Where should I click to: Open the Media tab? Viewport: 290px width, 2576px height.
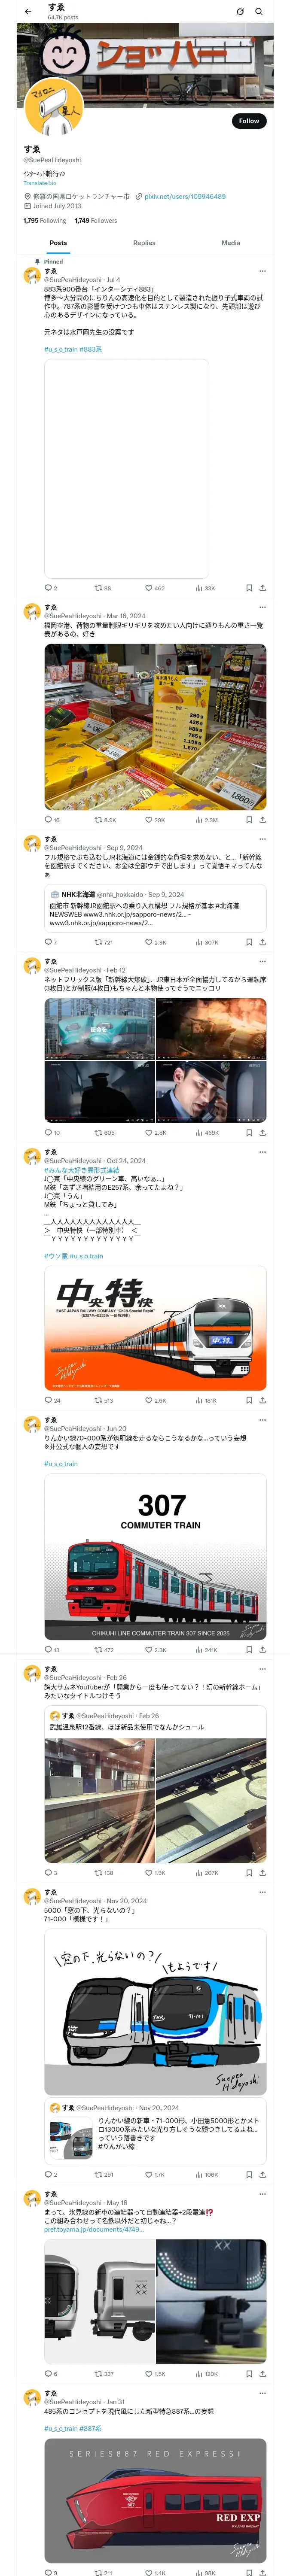[x=231, y=243]
